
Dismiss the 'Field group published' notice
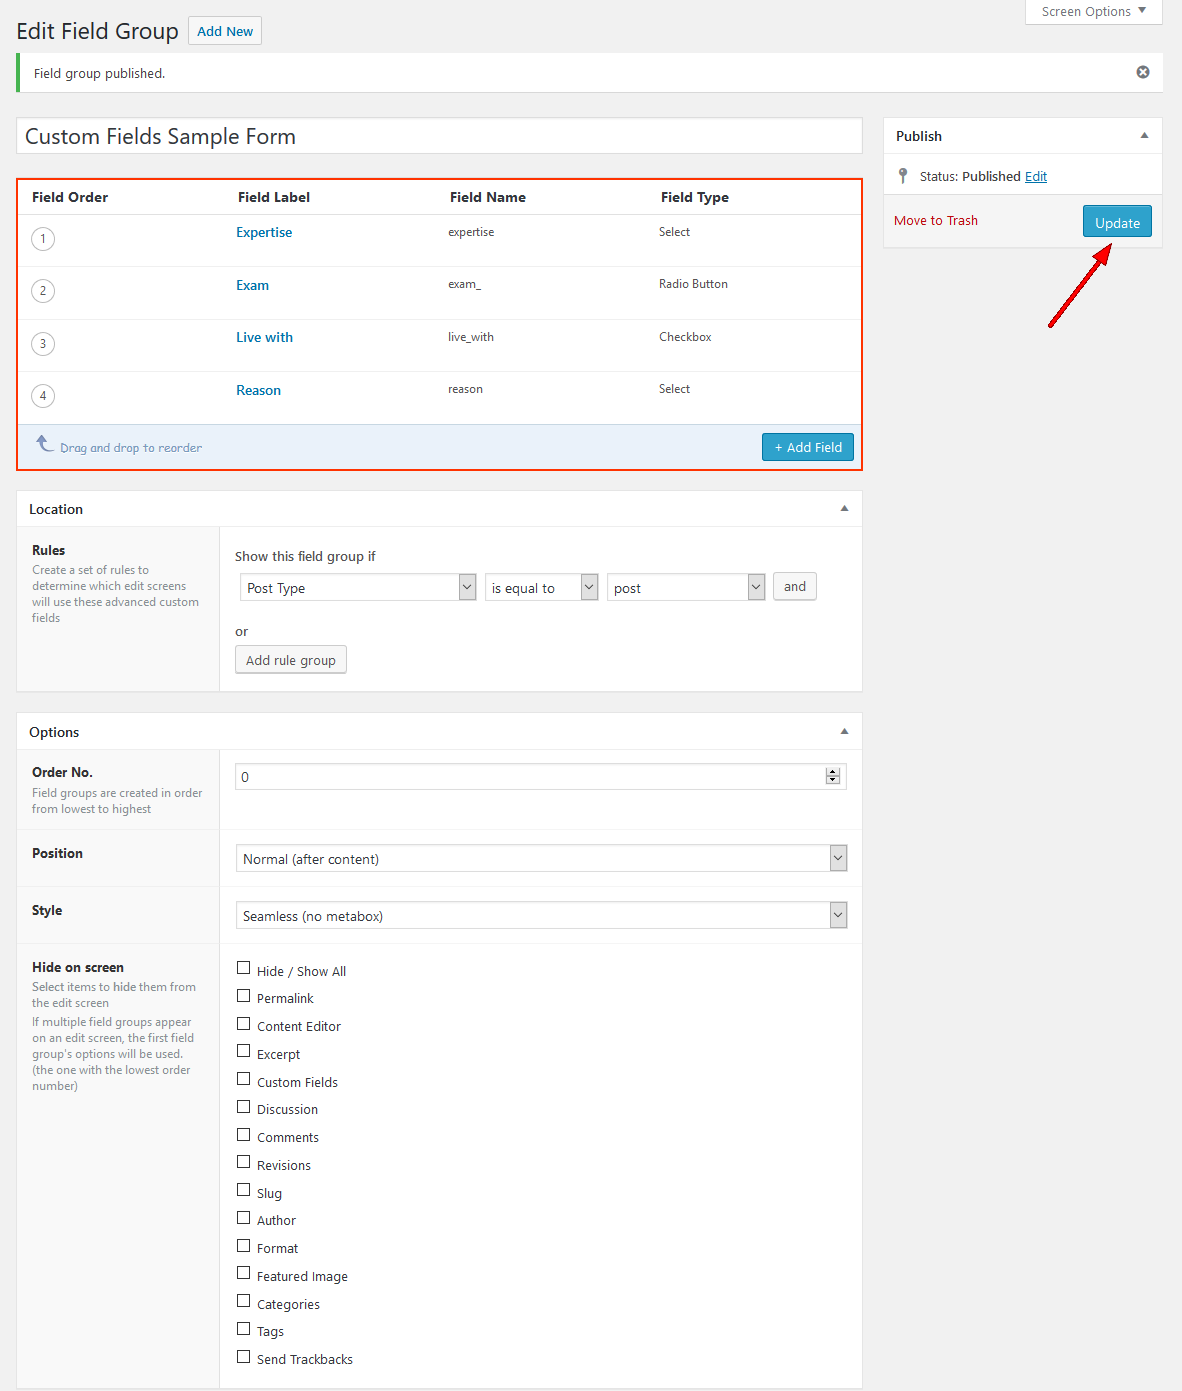click(x=1142, y=72)
